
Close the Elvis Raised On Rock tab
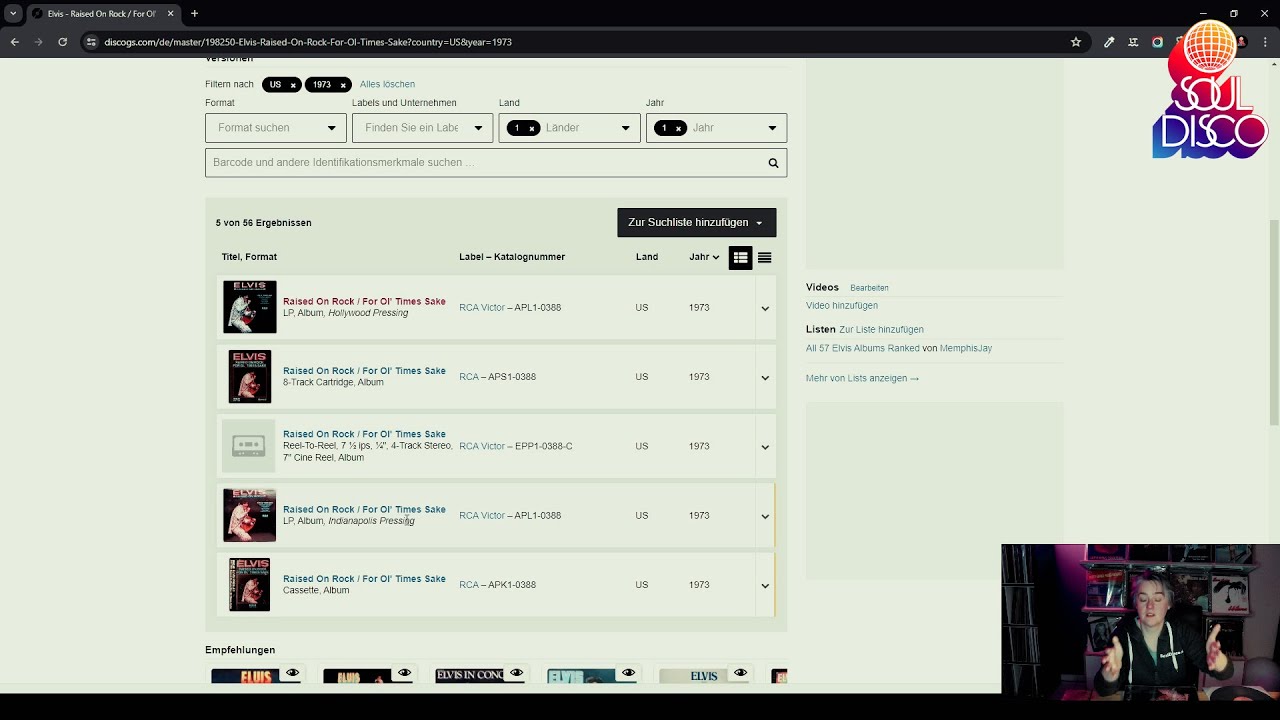click(x=170, y=13)
